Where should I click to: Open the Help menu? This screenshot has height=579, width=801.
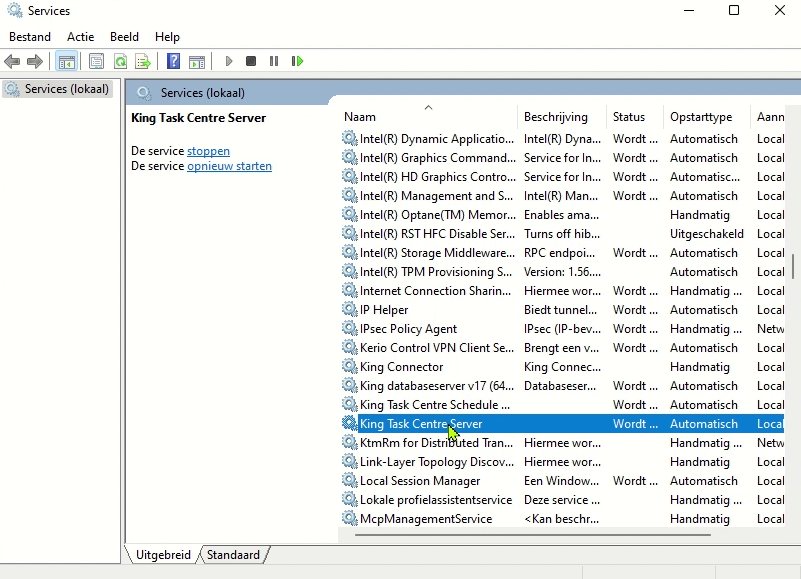coord(167,37)
